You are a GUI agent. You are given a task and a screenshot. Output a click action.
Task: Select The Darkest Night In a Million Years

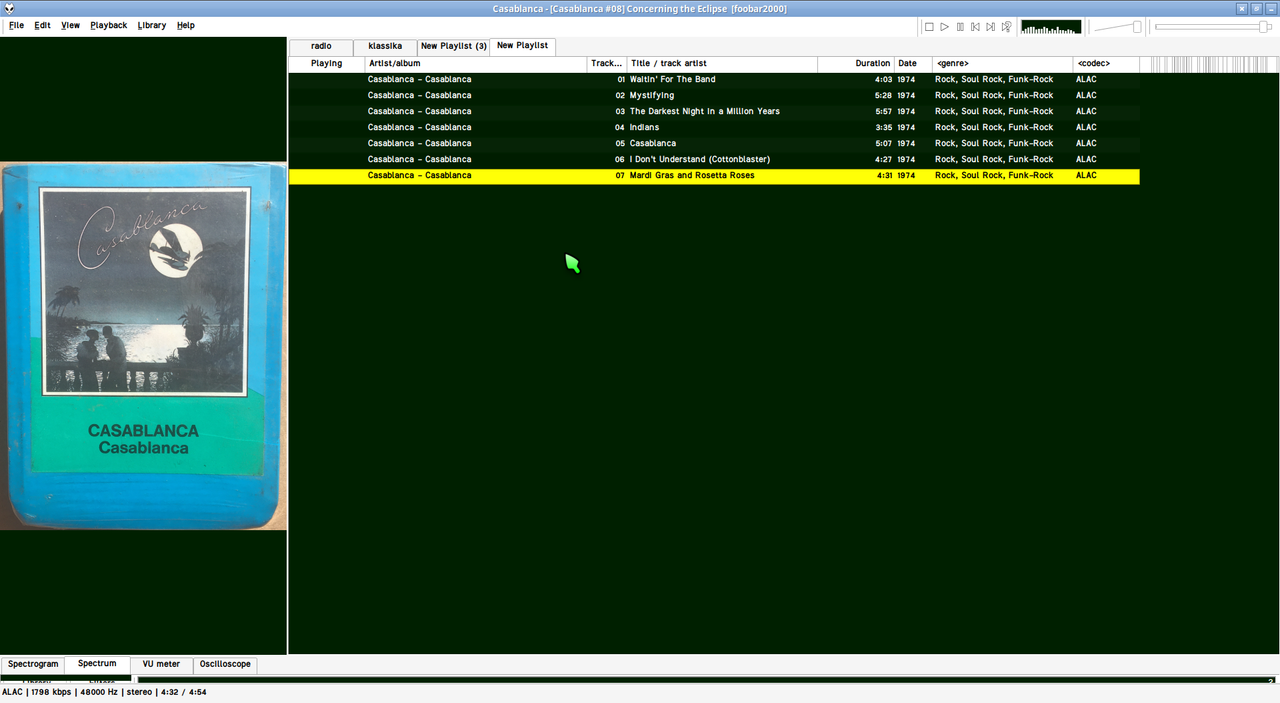(714, 112)
